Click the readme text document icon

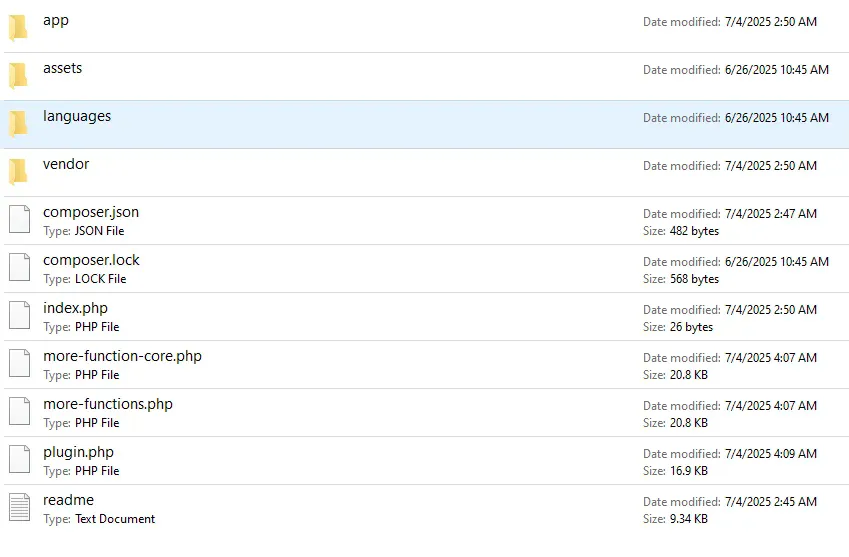[x=19, y=508]
